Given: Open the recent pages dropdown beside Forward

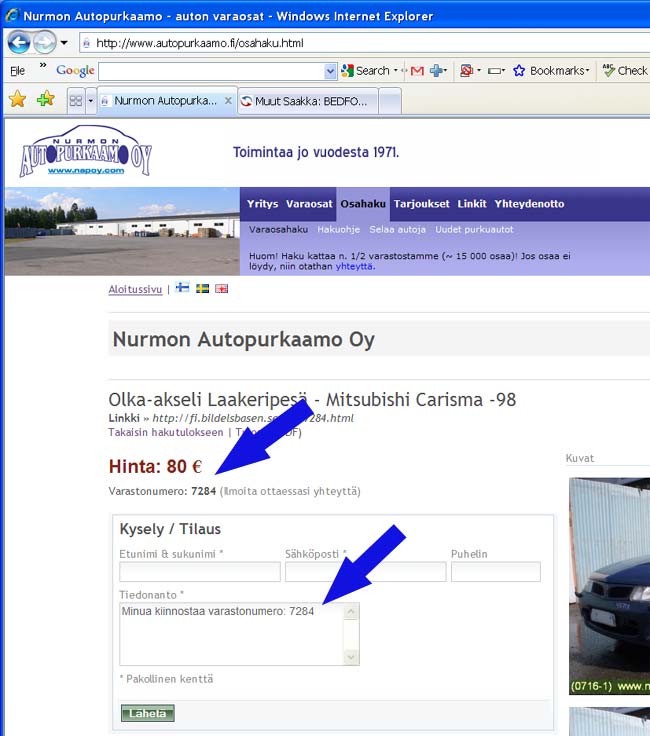Looking at the screenshot, I should [x=64, y=43].
